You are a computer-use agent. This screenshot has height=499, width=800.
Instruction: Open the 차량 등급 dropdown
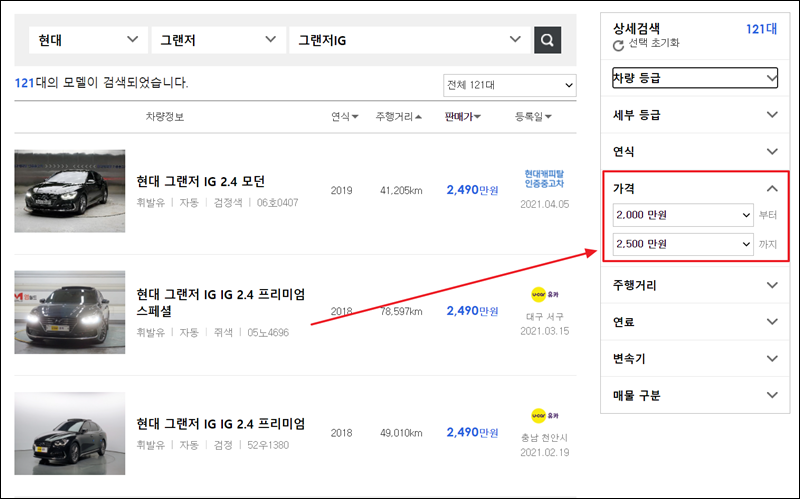click(695, 78)
